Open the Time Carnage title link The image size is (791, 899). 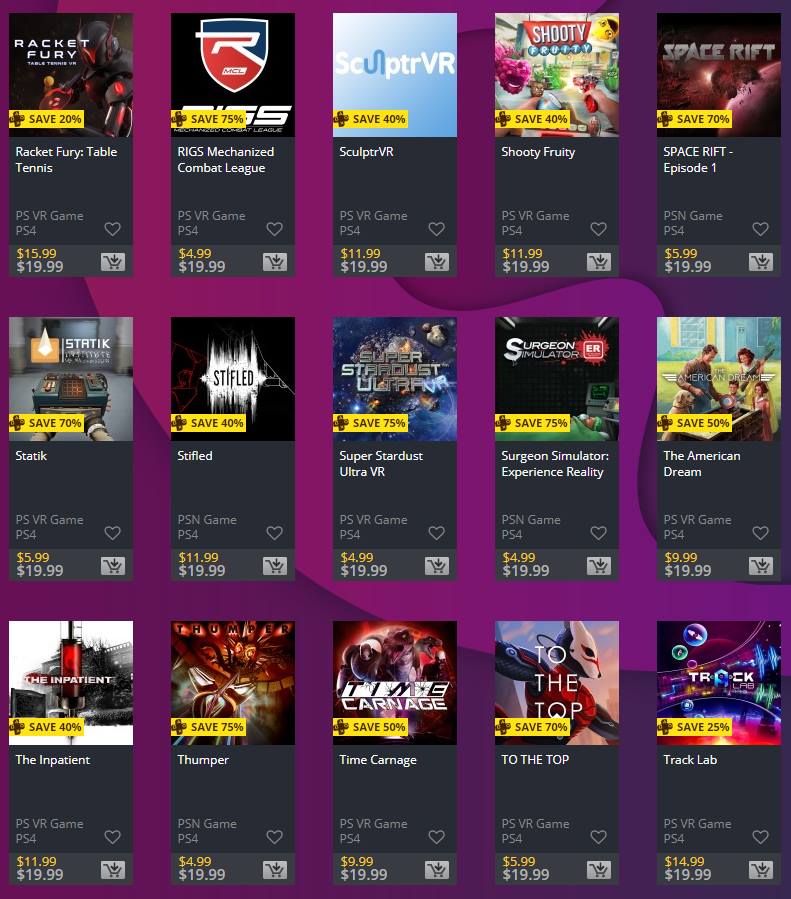click(x=378, y=760)
